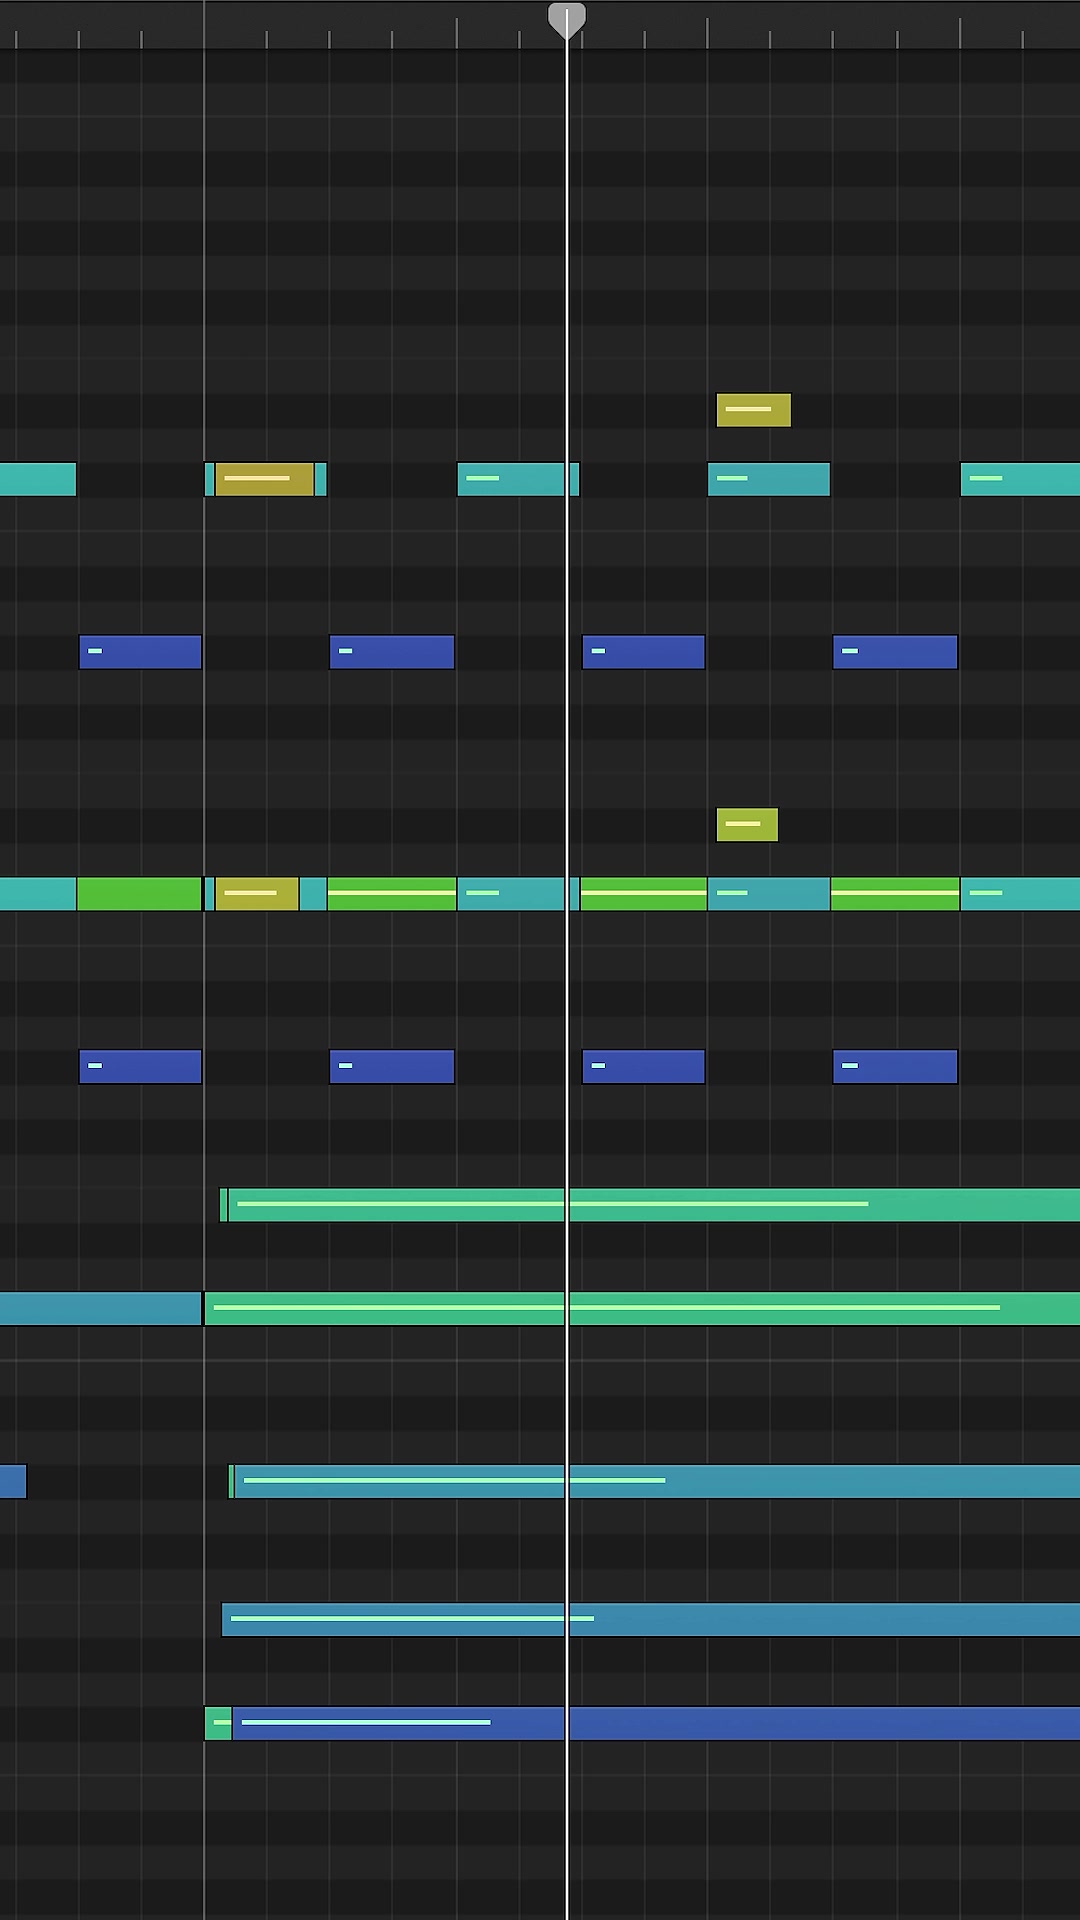Select the first blue note in the upper blue row
This screenshot has width=1080, height=1920.
140,652
